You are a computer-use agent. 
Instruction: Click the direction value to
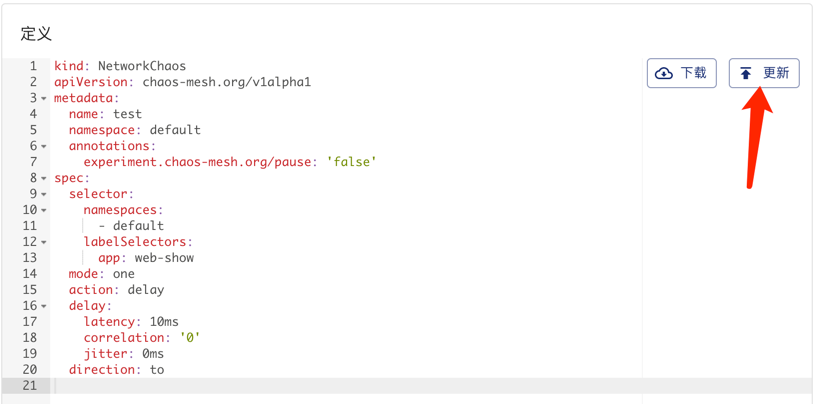157,370
